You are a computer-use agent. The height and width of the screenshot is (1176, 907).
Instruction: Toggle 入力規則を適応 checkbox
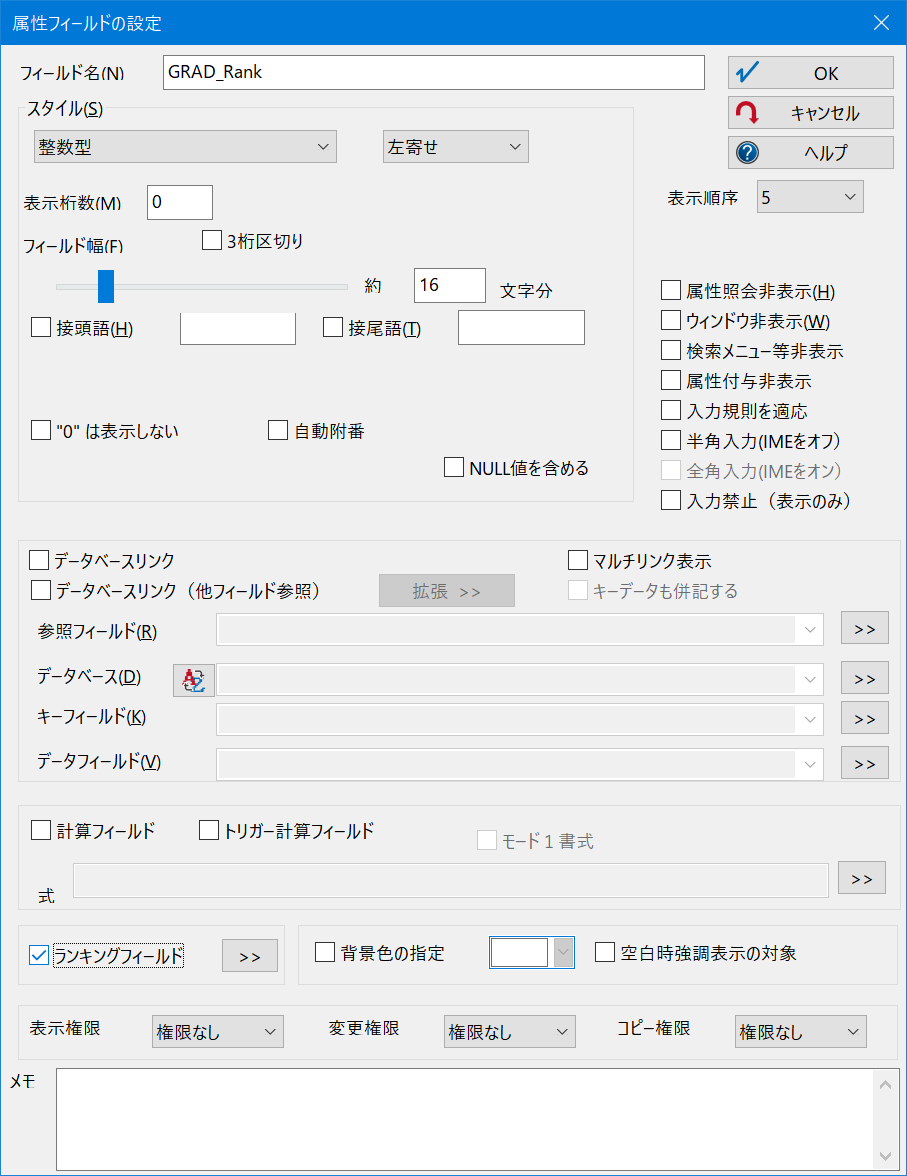671,410
